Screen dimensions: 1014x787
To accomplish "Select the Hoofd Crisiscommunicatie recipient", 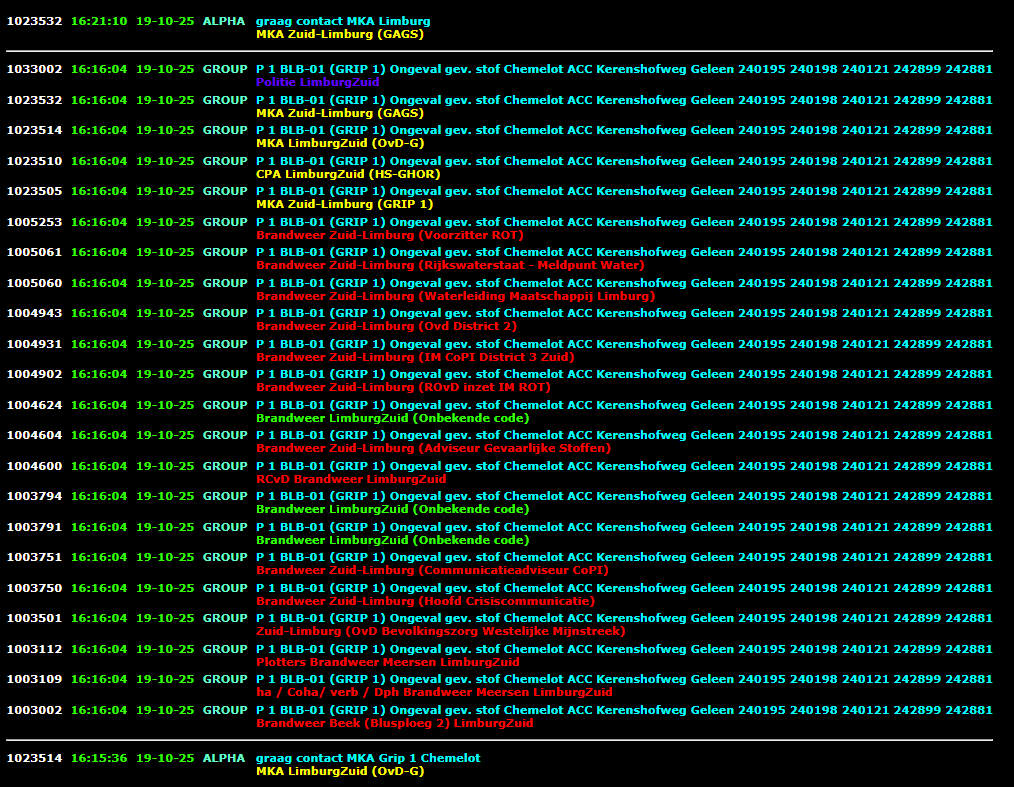I will (x=425, y=601).
